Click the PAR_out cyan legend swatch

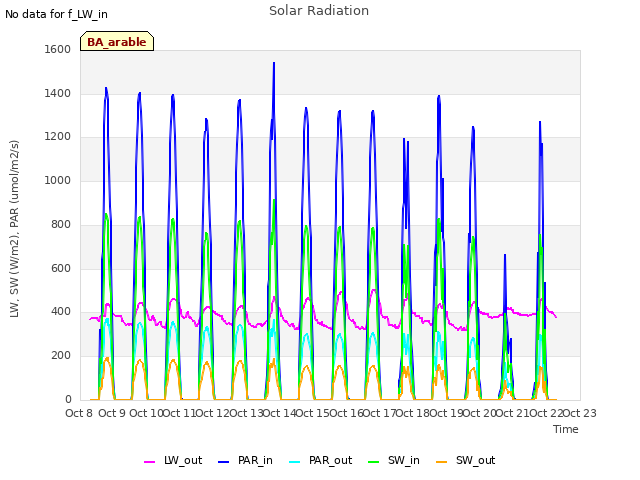[x=294, y=462]
